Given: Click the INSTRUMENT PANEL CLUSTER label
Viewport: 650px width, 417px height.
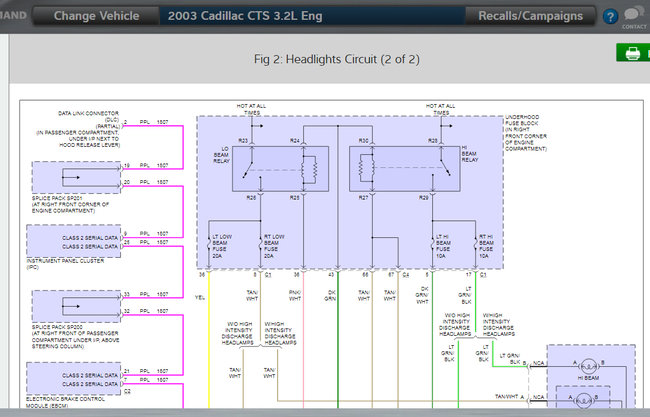Looking at the screenshot, I should (65, 264).
